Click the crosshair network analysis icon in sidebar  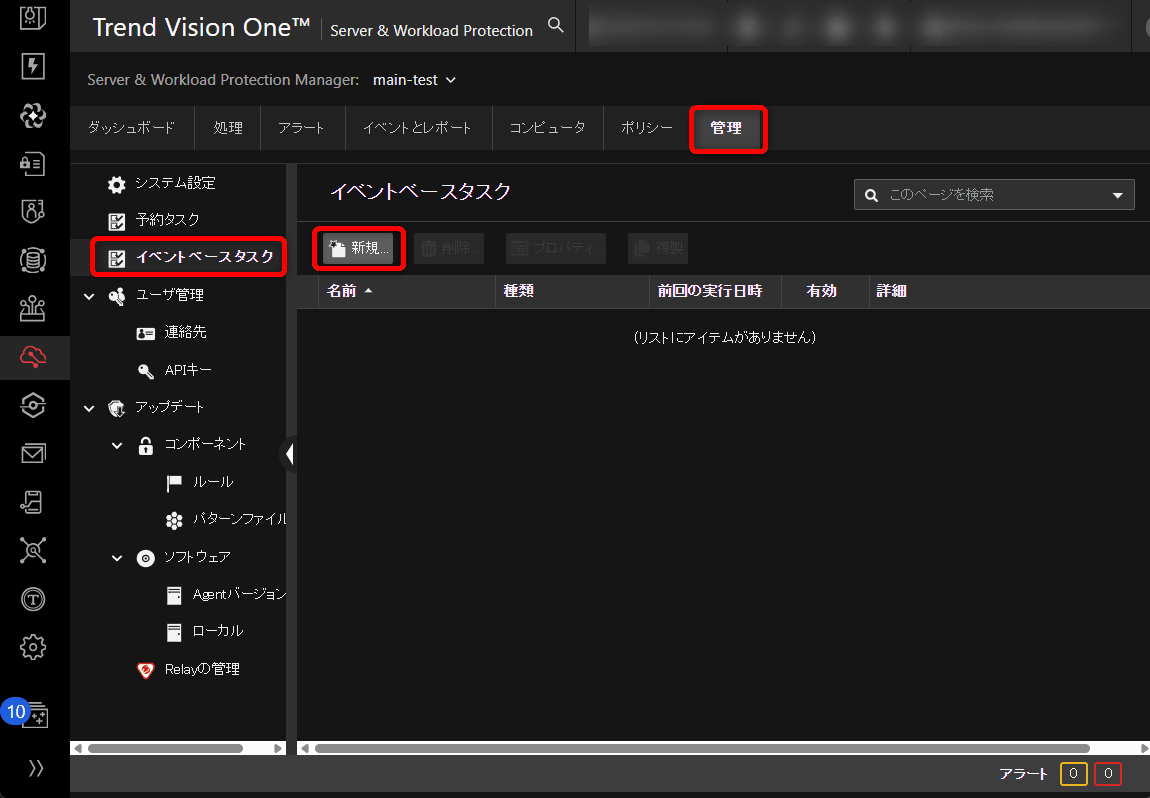click(33, 550)
